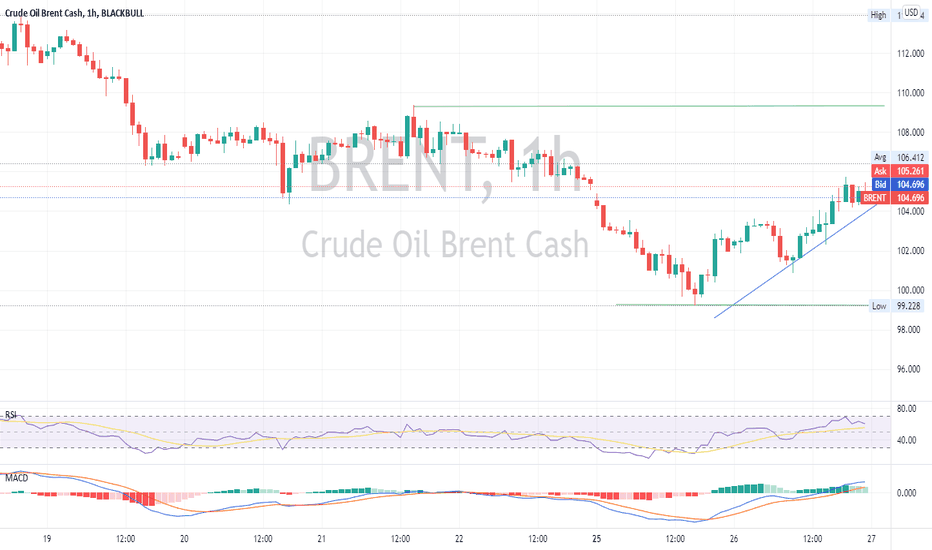This screenshot has width=932, height=550.
Task: Select the RSI indicator label
Action: pyautogui.click(x=11, y=414)
